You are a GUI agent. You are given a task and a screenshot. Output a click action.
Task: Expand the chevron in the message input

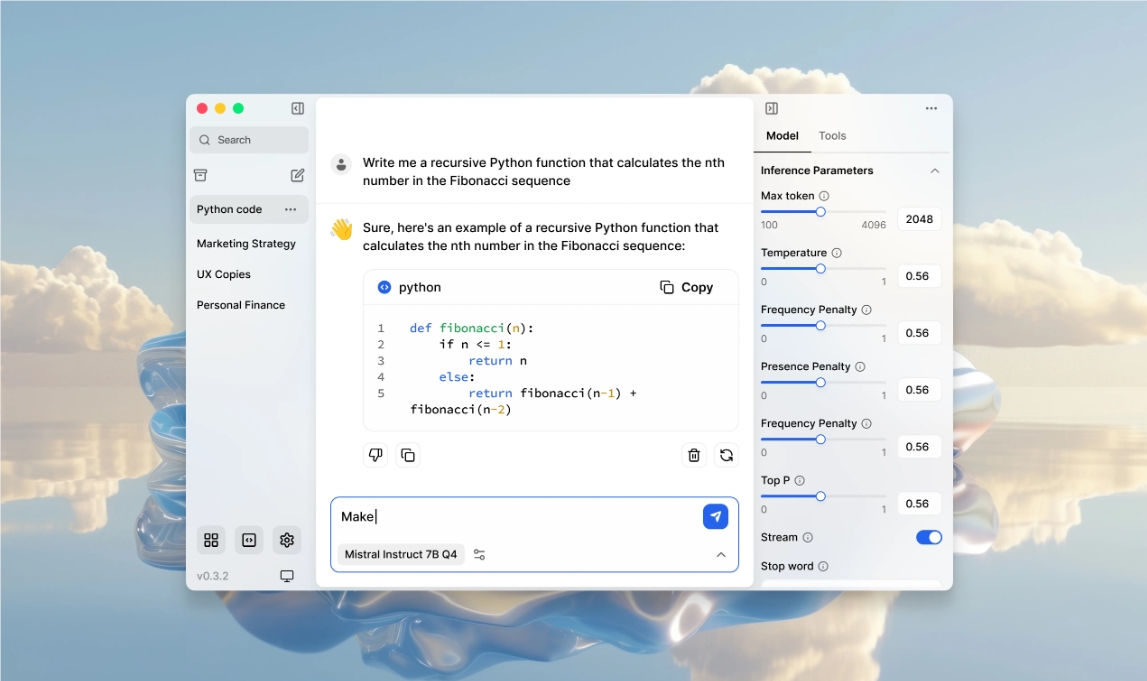point(721,554)
